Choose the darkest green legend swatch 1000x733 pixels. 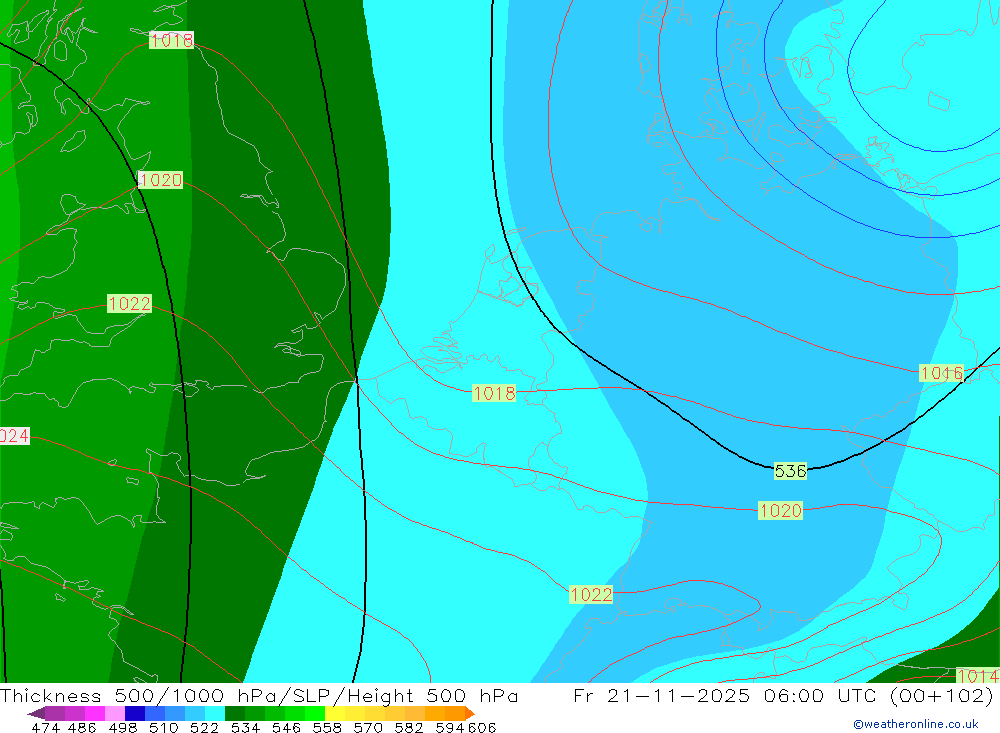tap(235, 713)
